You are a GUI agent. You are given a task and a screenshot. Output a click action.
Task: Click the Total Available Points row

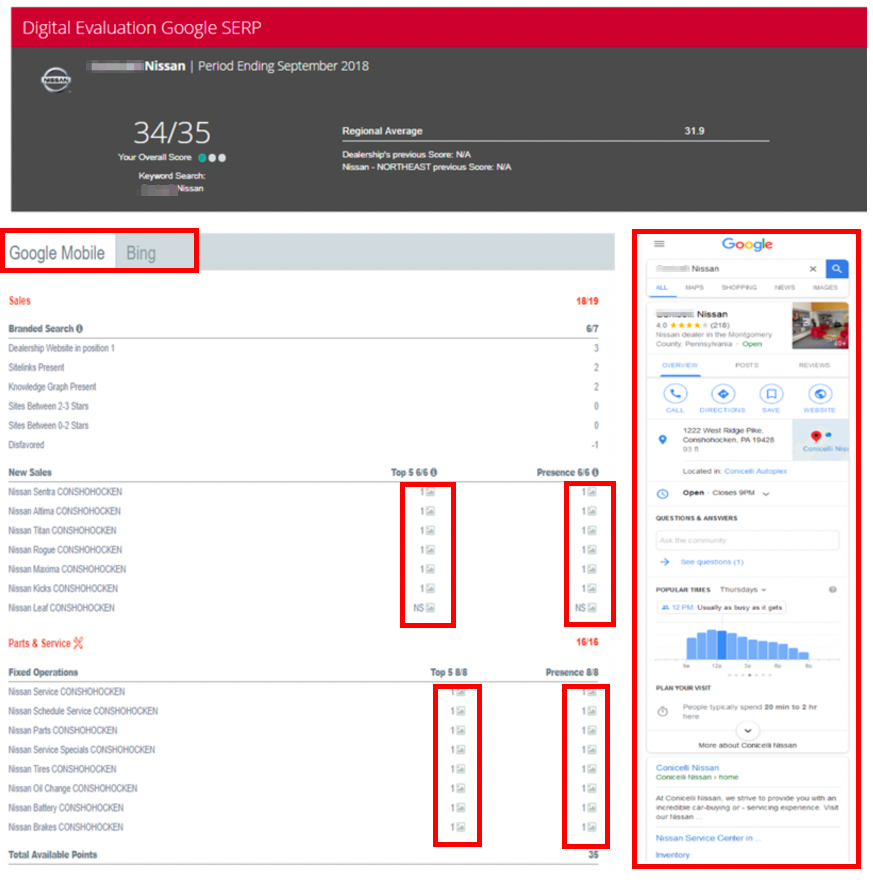[x=303, y=855]
